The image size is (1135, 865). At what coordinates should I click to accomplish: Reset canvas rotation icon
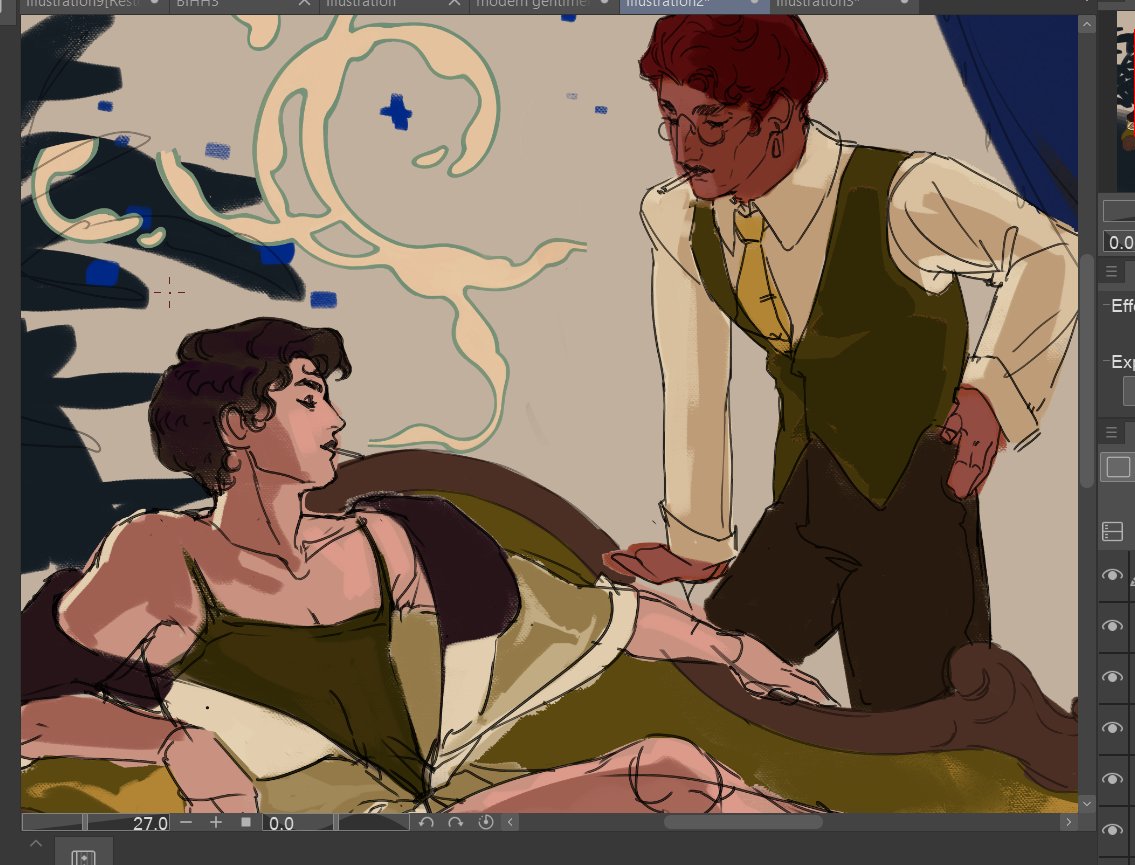[x=486, y=822]
